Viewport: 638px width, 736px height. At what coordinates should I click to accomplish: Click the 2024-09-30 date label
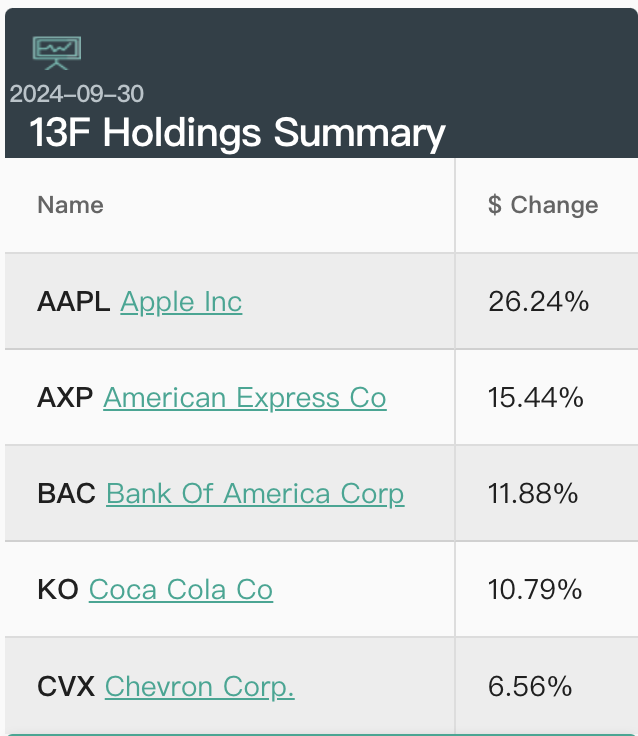click(77, 94)
